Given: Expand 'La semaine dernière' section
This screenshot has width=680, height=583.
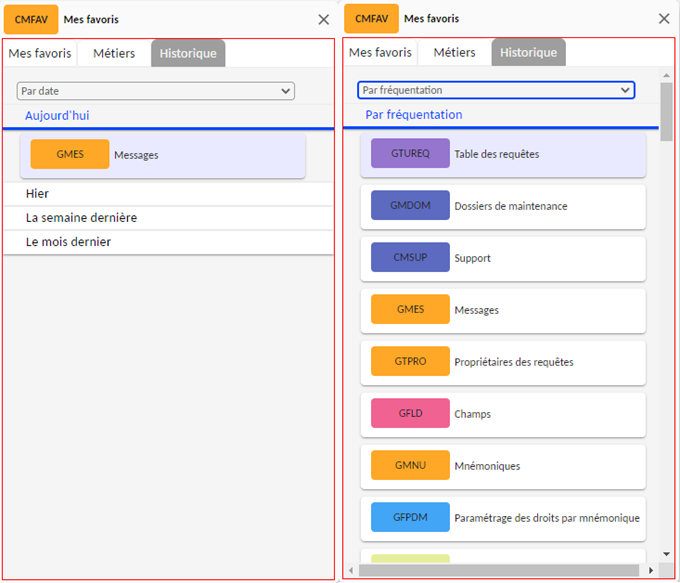Looking at the screenshot, I should (x=82, y=218).
